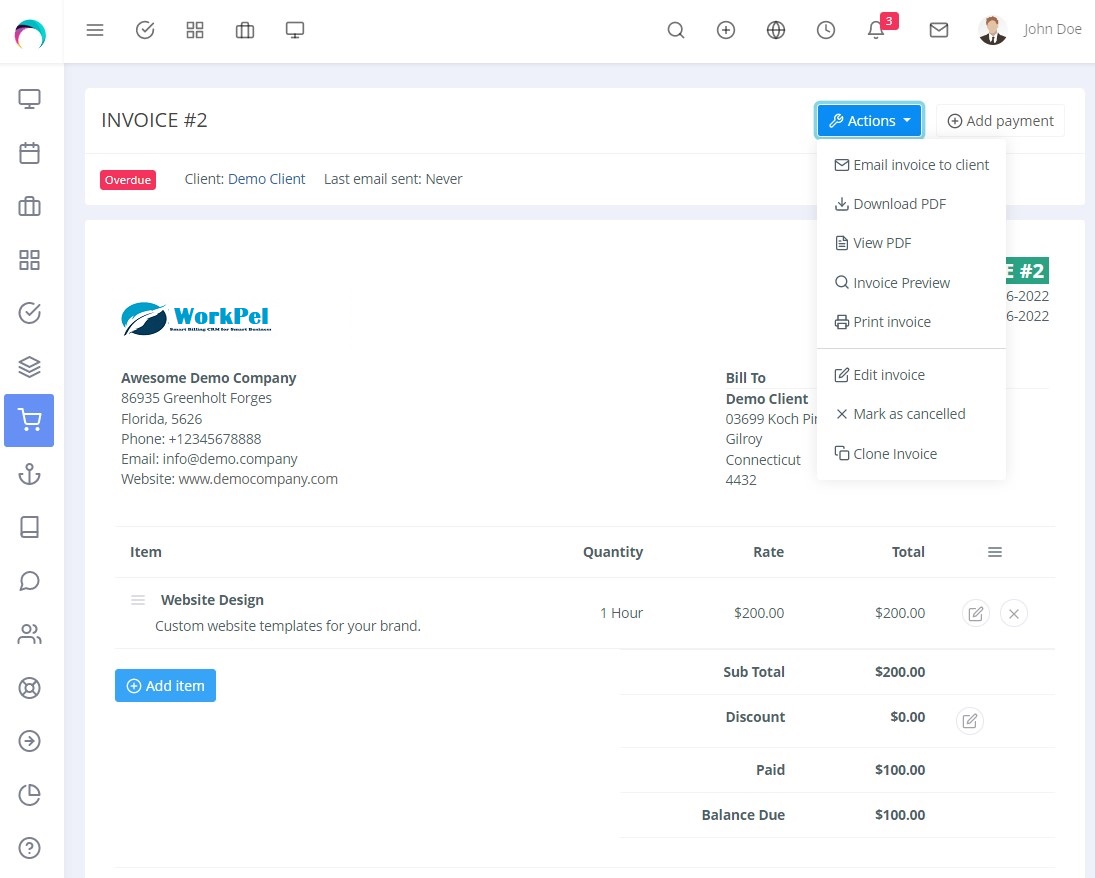
Task: Click the INVOICE #2 page title
Action: pos(154,120)
